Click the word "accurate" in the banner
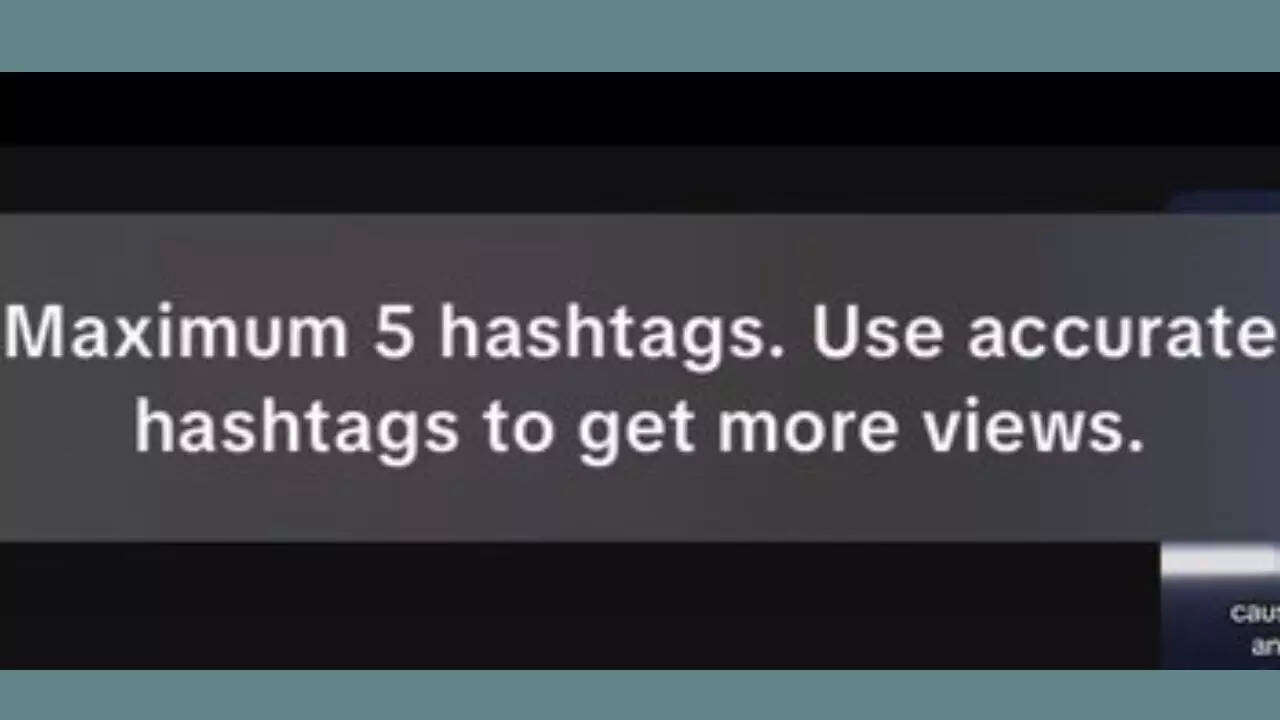Viewport: 1280px width, 720px height. click(1121, 334)
